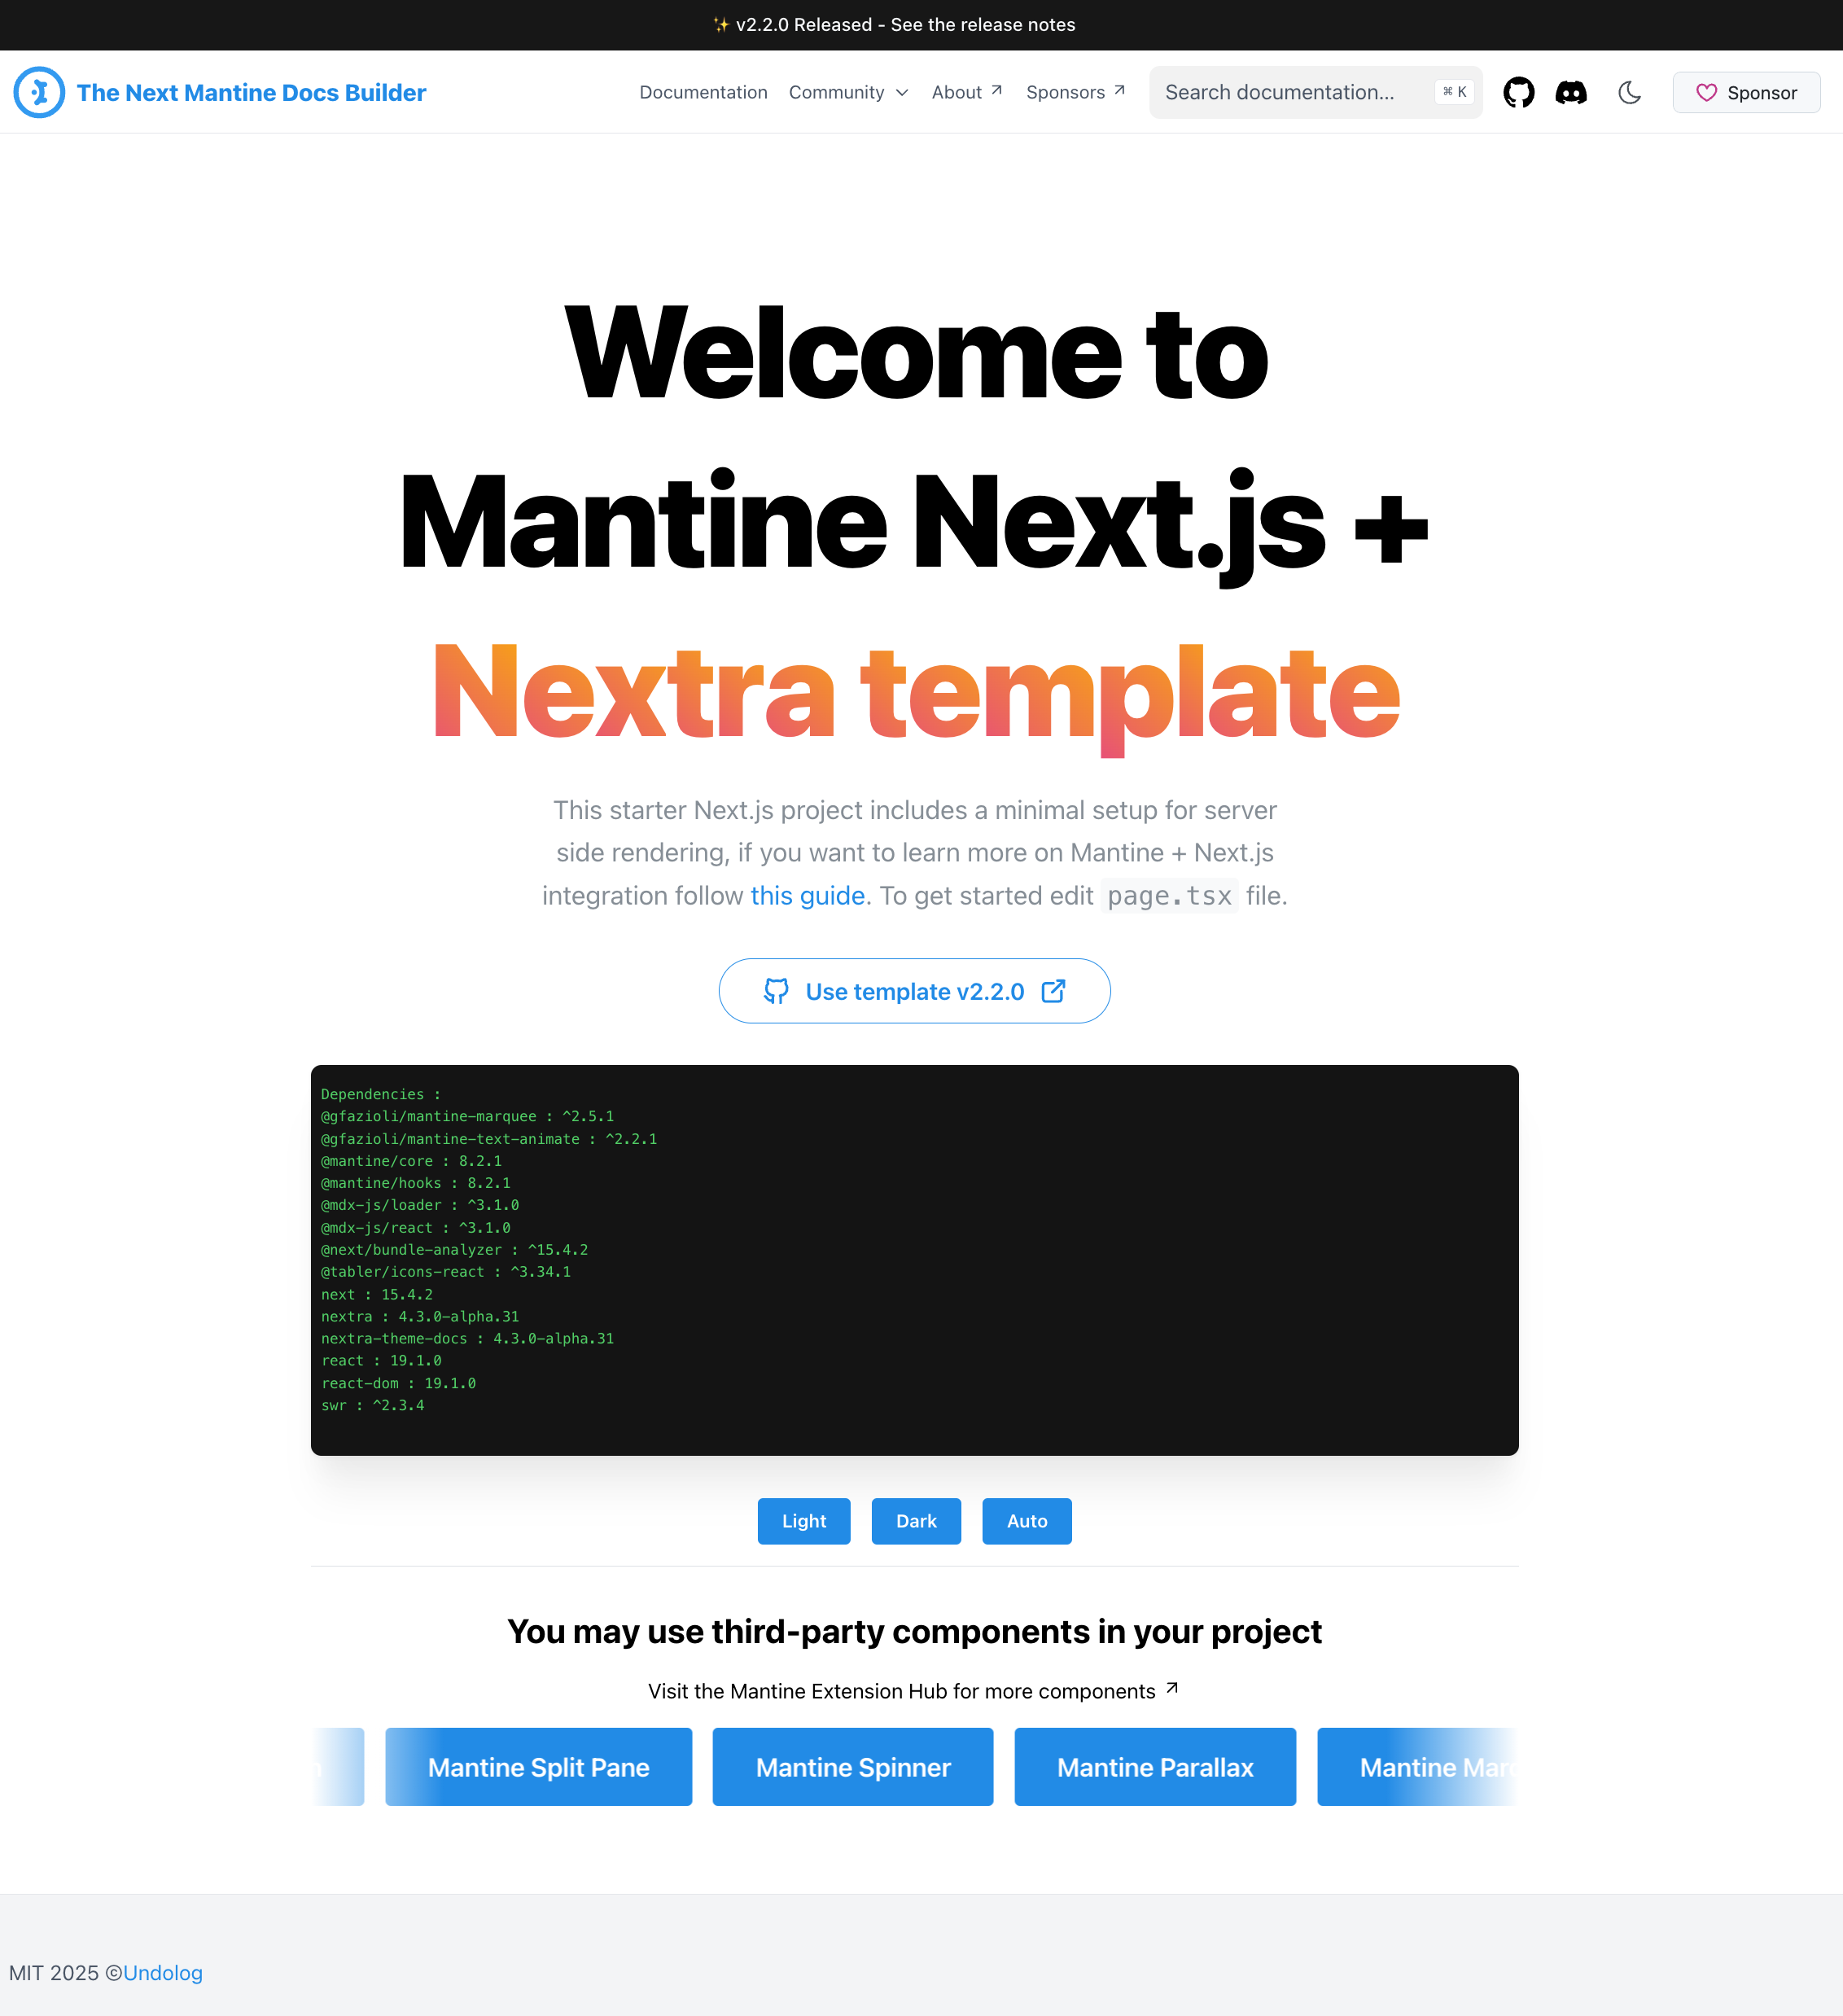Screen dimensions: 1843x2016
Task: Open the Mantine Split Pane card
Action: point(538,1767)
